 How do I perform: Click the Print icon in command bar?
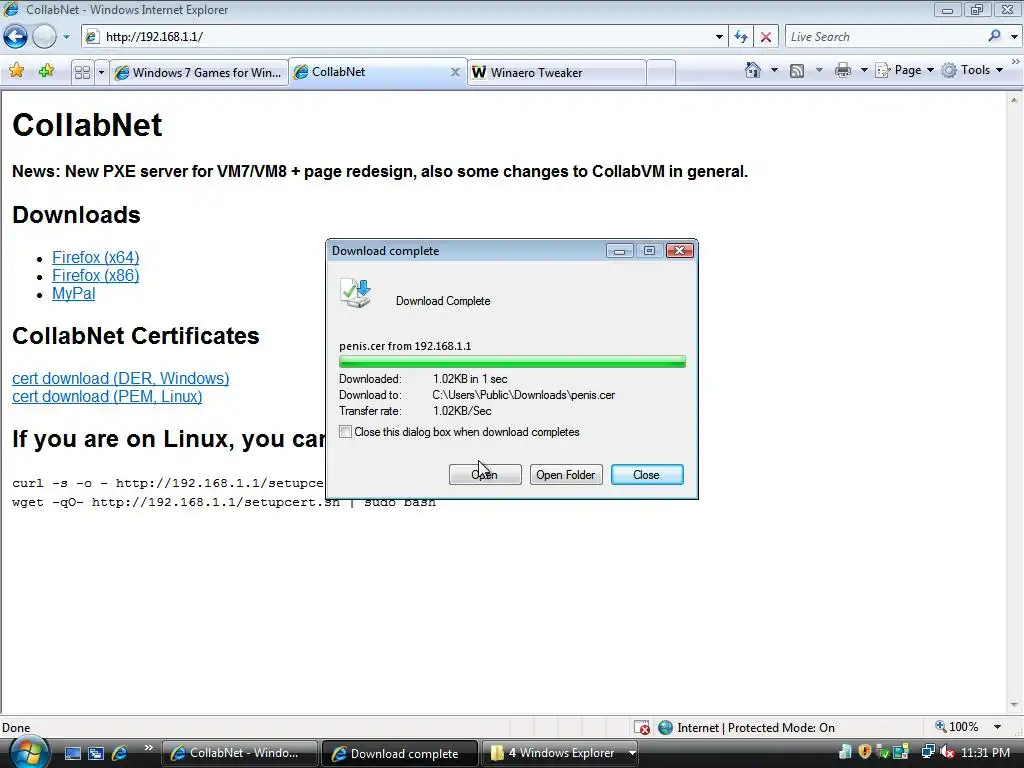tap(843, 70)
